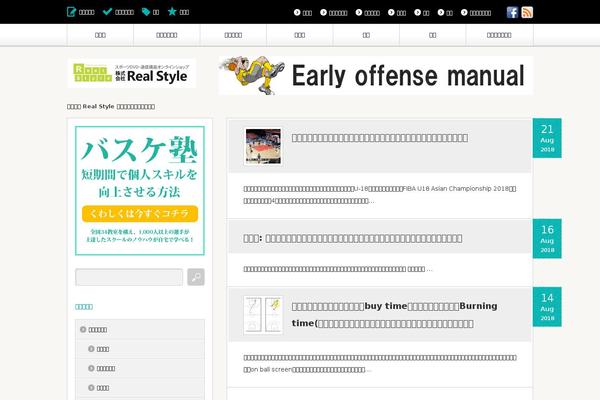
Task: Click the magnifier search button in sidebar
Action: [x=196, y=277]
